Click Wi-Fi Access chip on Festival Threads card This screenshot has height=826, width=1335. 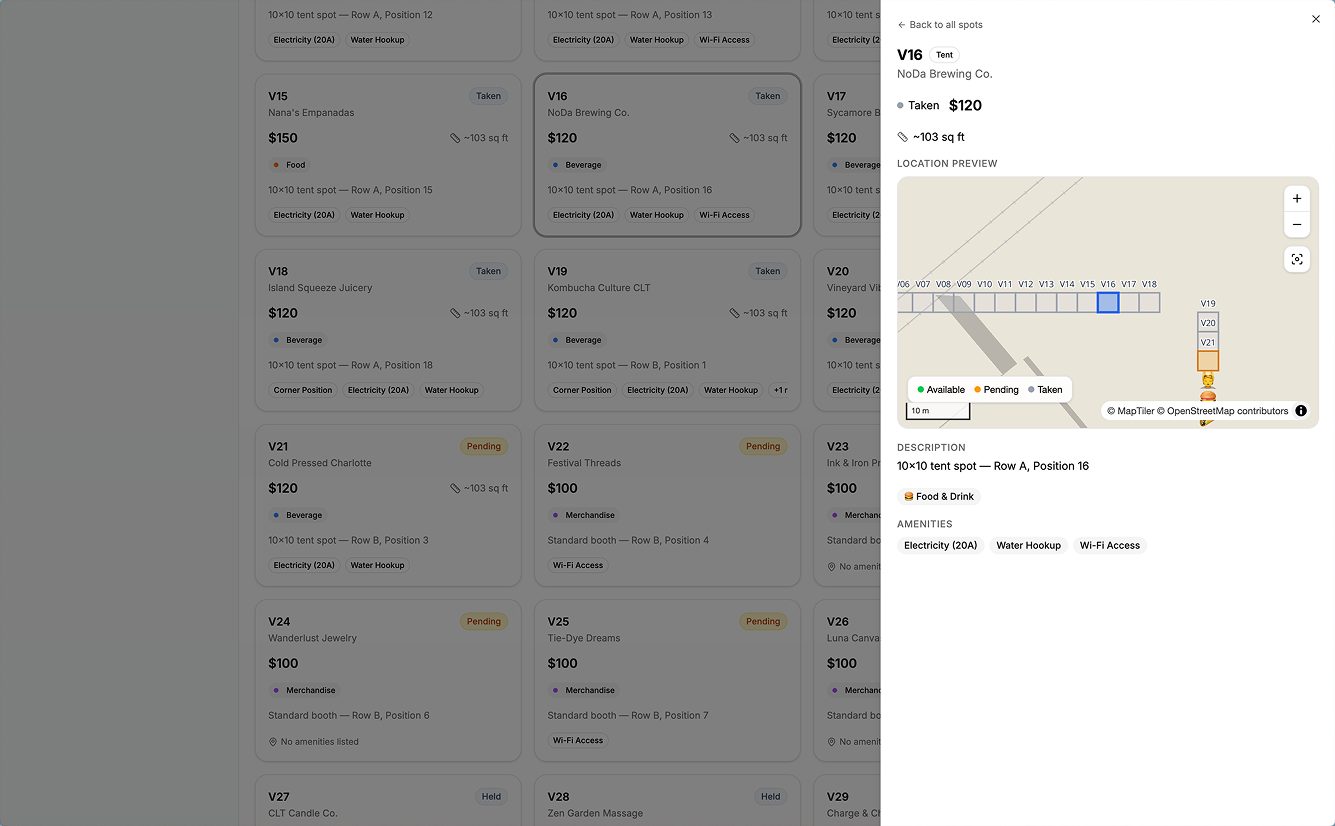click(578, 565)
